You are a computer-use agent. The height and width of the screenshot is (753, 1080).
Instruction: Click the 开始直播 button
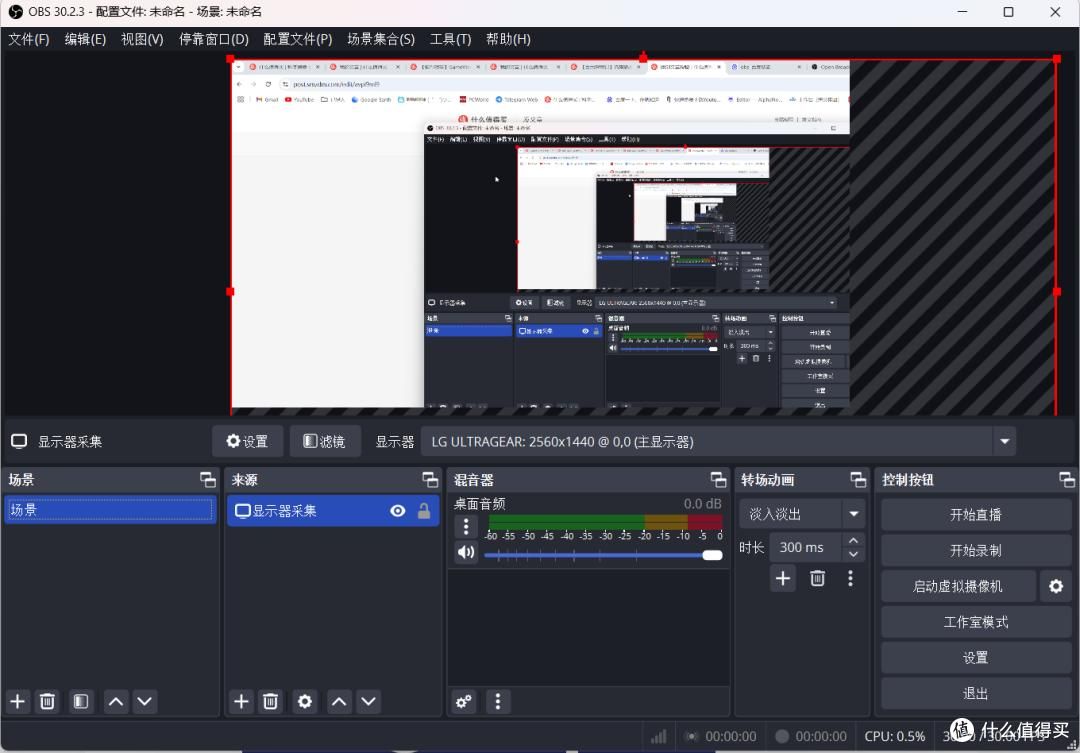(x=975, y=515)
